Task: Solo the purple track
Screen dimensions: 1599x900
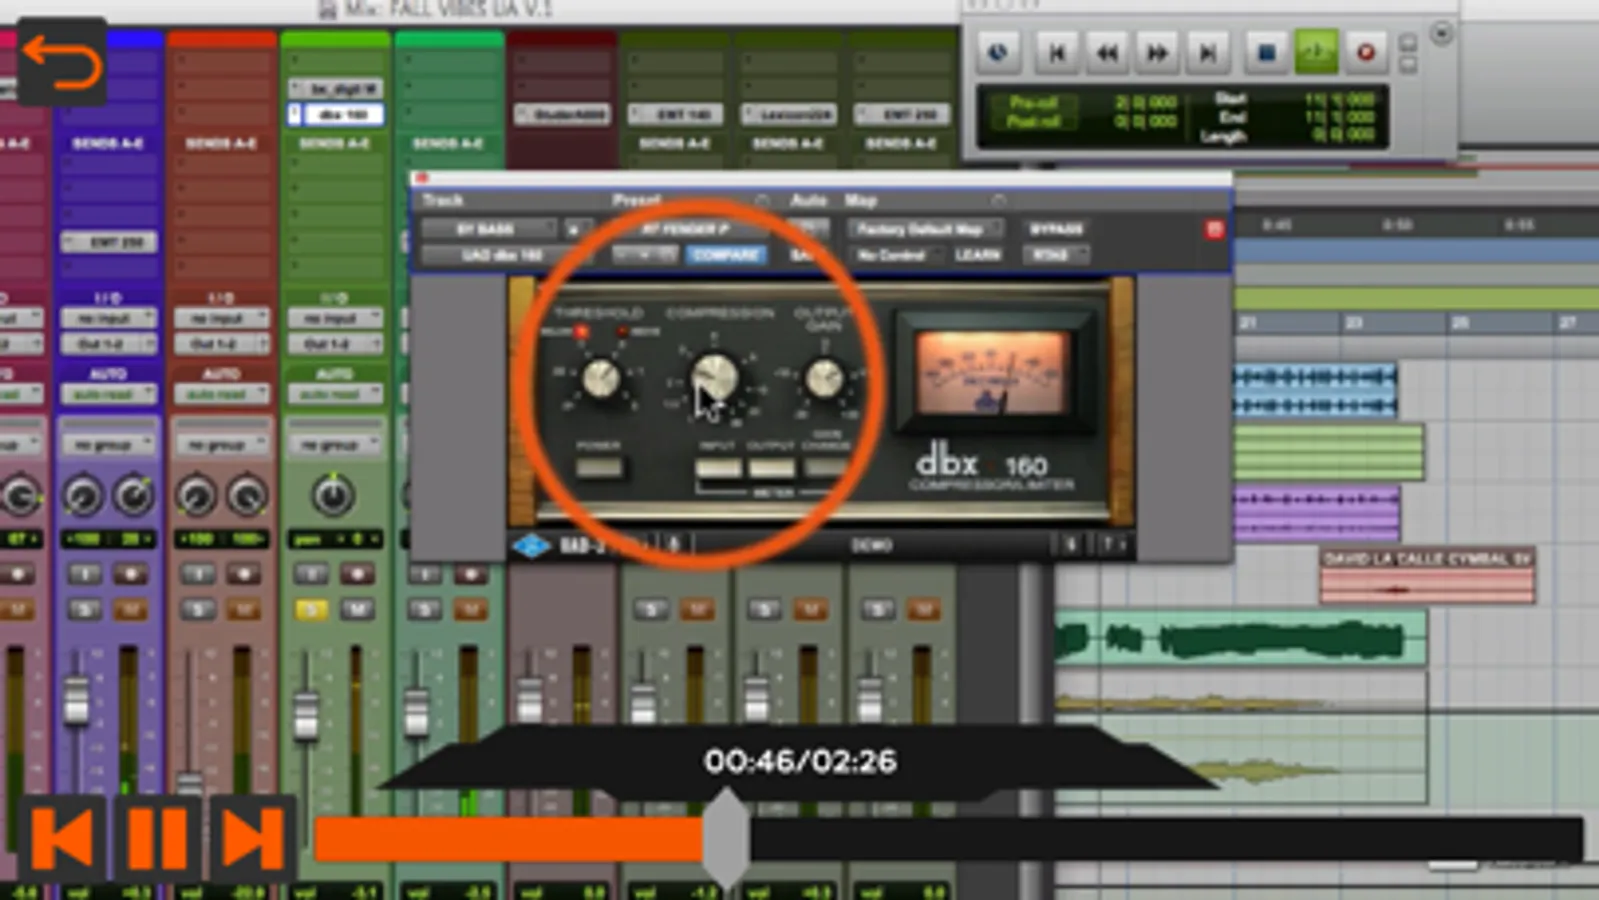Action: pyautogui.click(x=85, y=609)
